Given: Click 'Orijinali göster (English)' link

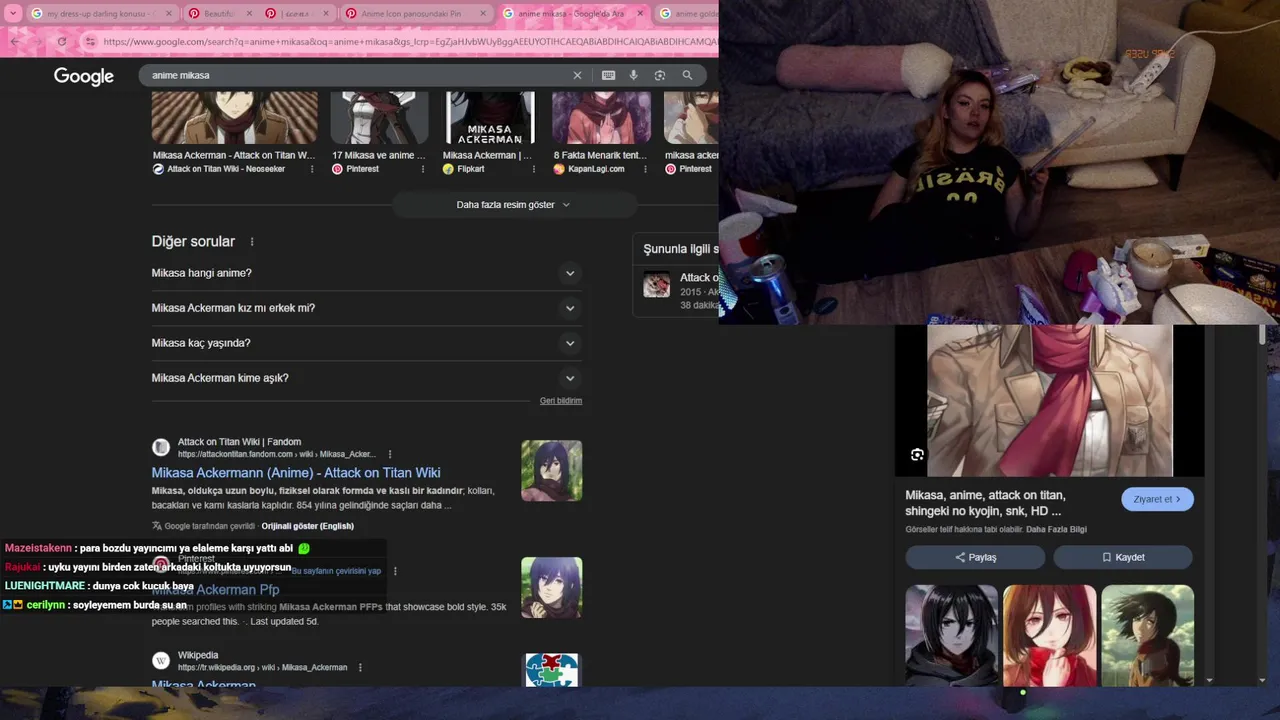Looking at the screenshot, I should click(307, 526).
